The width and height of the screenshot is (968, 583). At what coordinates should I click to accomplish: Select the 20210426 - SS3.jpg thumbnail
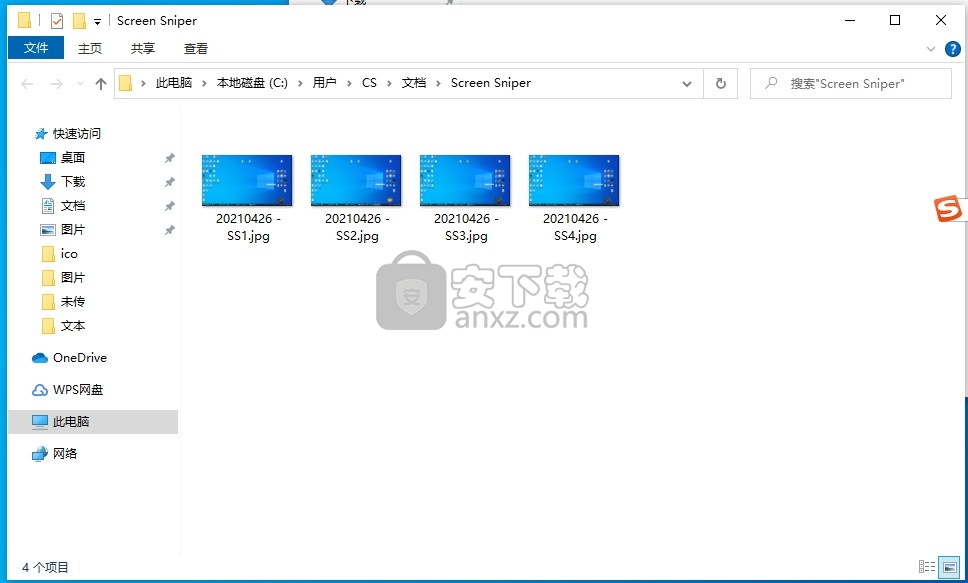[465, 180]
